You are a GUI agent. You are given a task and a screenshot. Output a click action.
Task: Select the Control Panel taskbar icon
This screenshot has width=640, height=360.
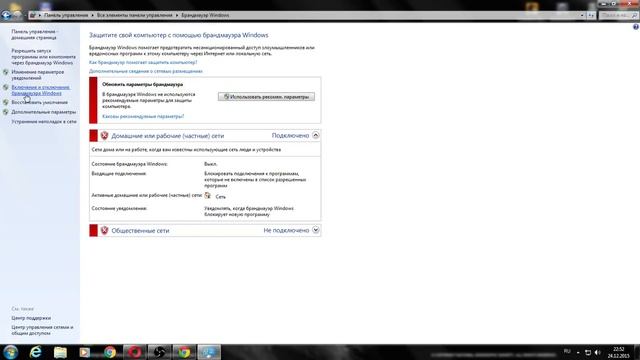(x=209, y=352)
